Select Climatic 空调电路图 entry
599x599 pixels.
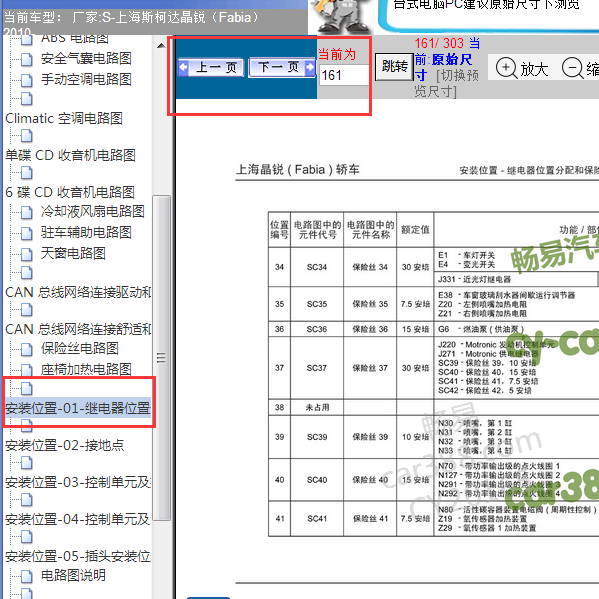64,118
